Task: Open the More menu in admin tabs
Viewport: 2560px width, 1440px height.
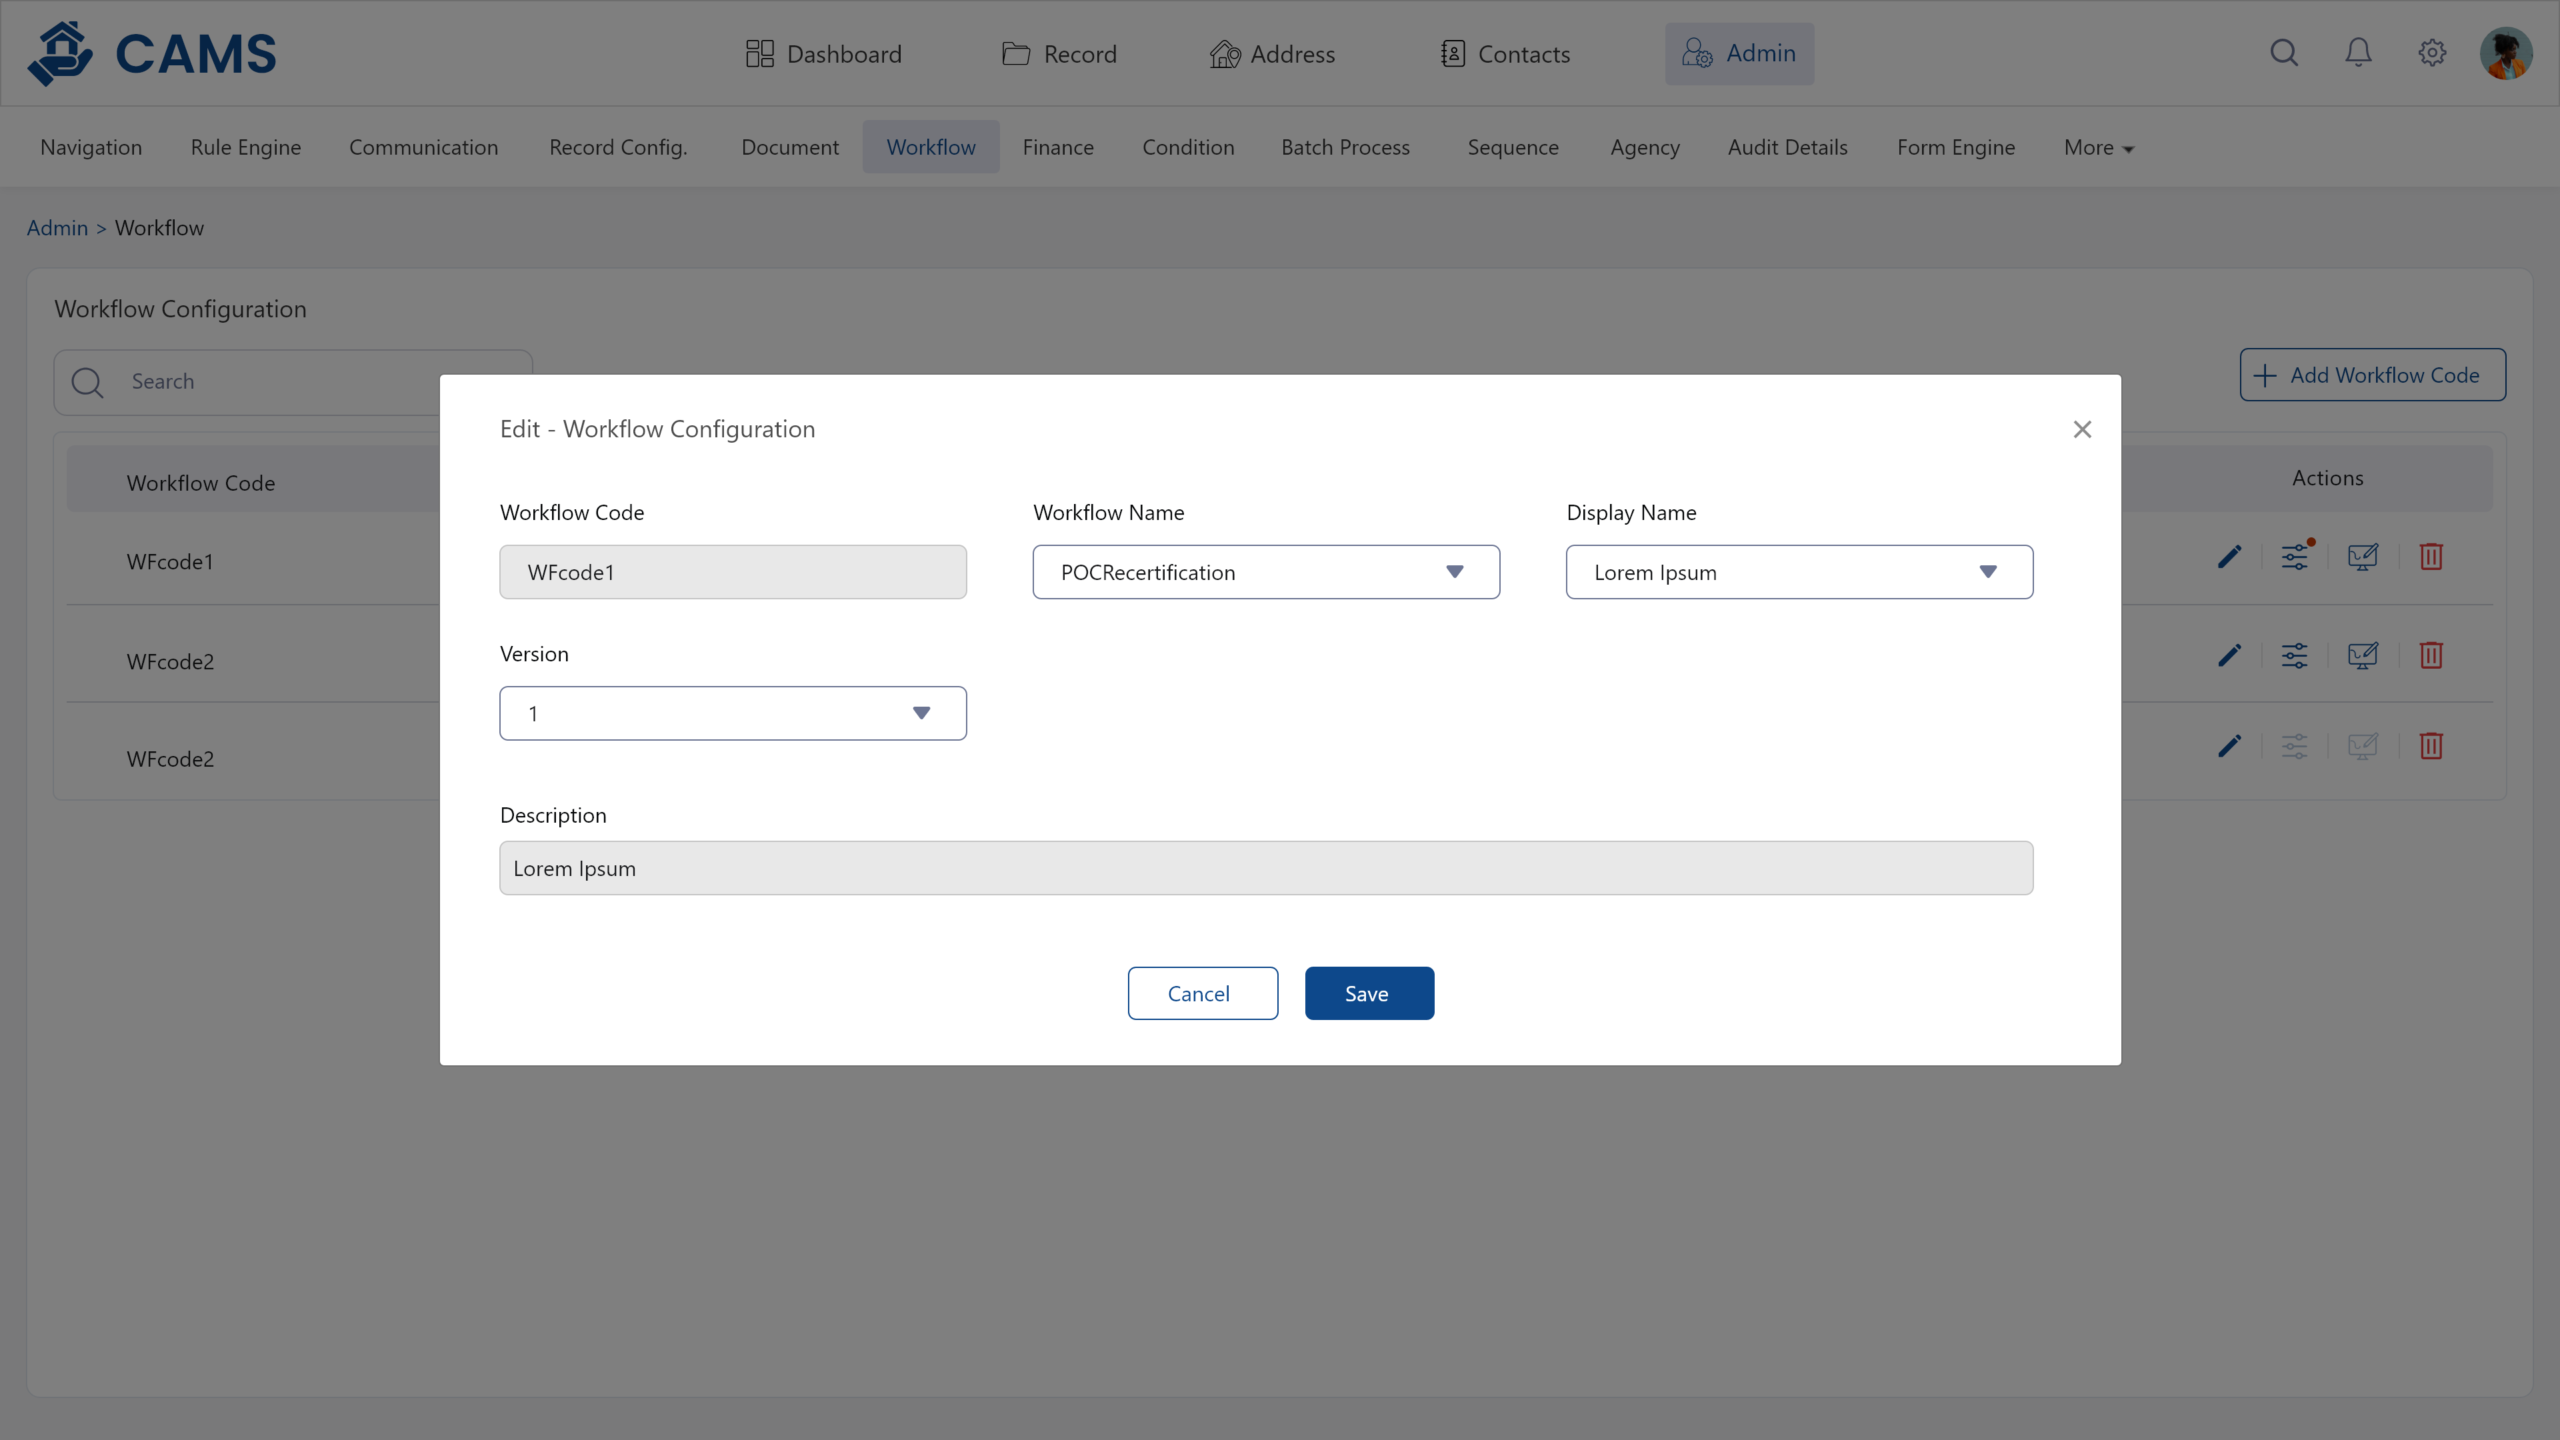Action: [x=2098, y=148]
